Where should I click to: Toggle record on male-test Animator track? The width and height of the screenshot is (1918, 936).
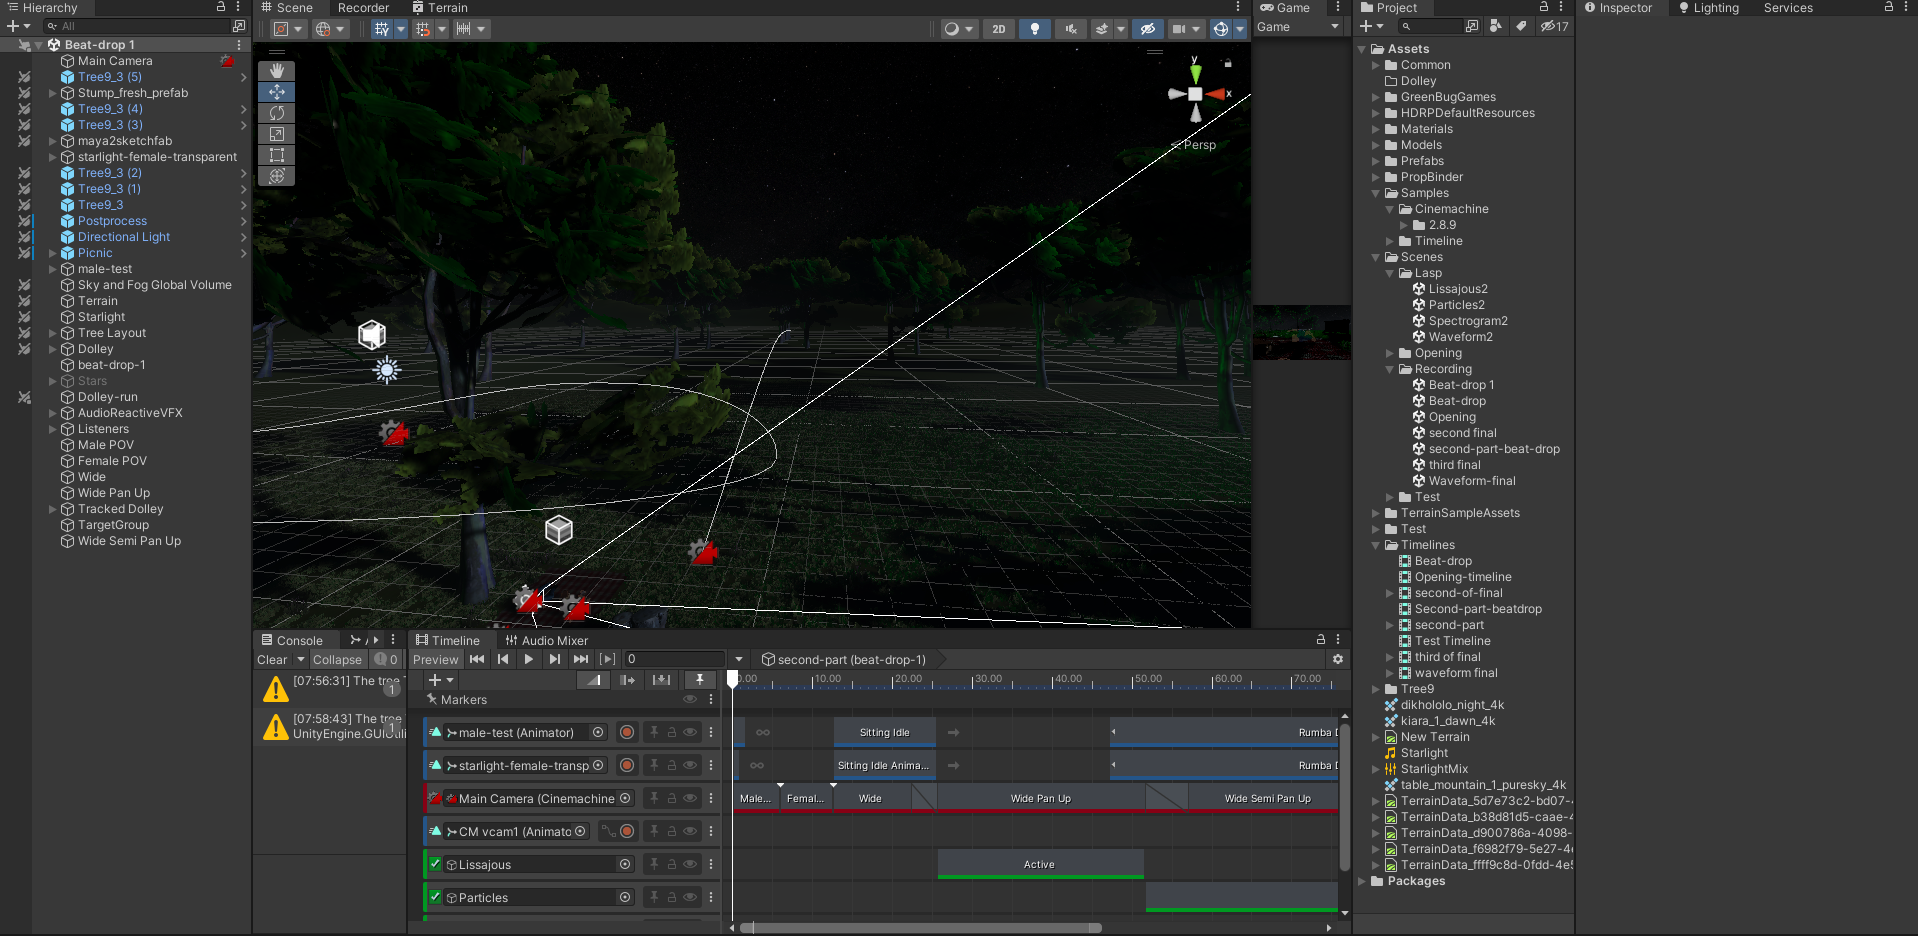[627, 732]
